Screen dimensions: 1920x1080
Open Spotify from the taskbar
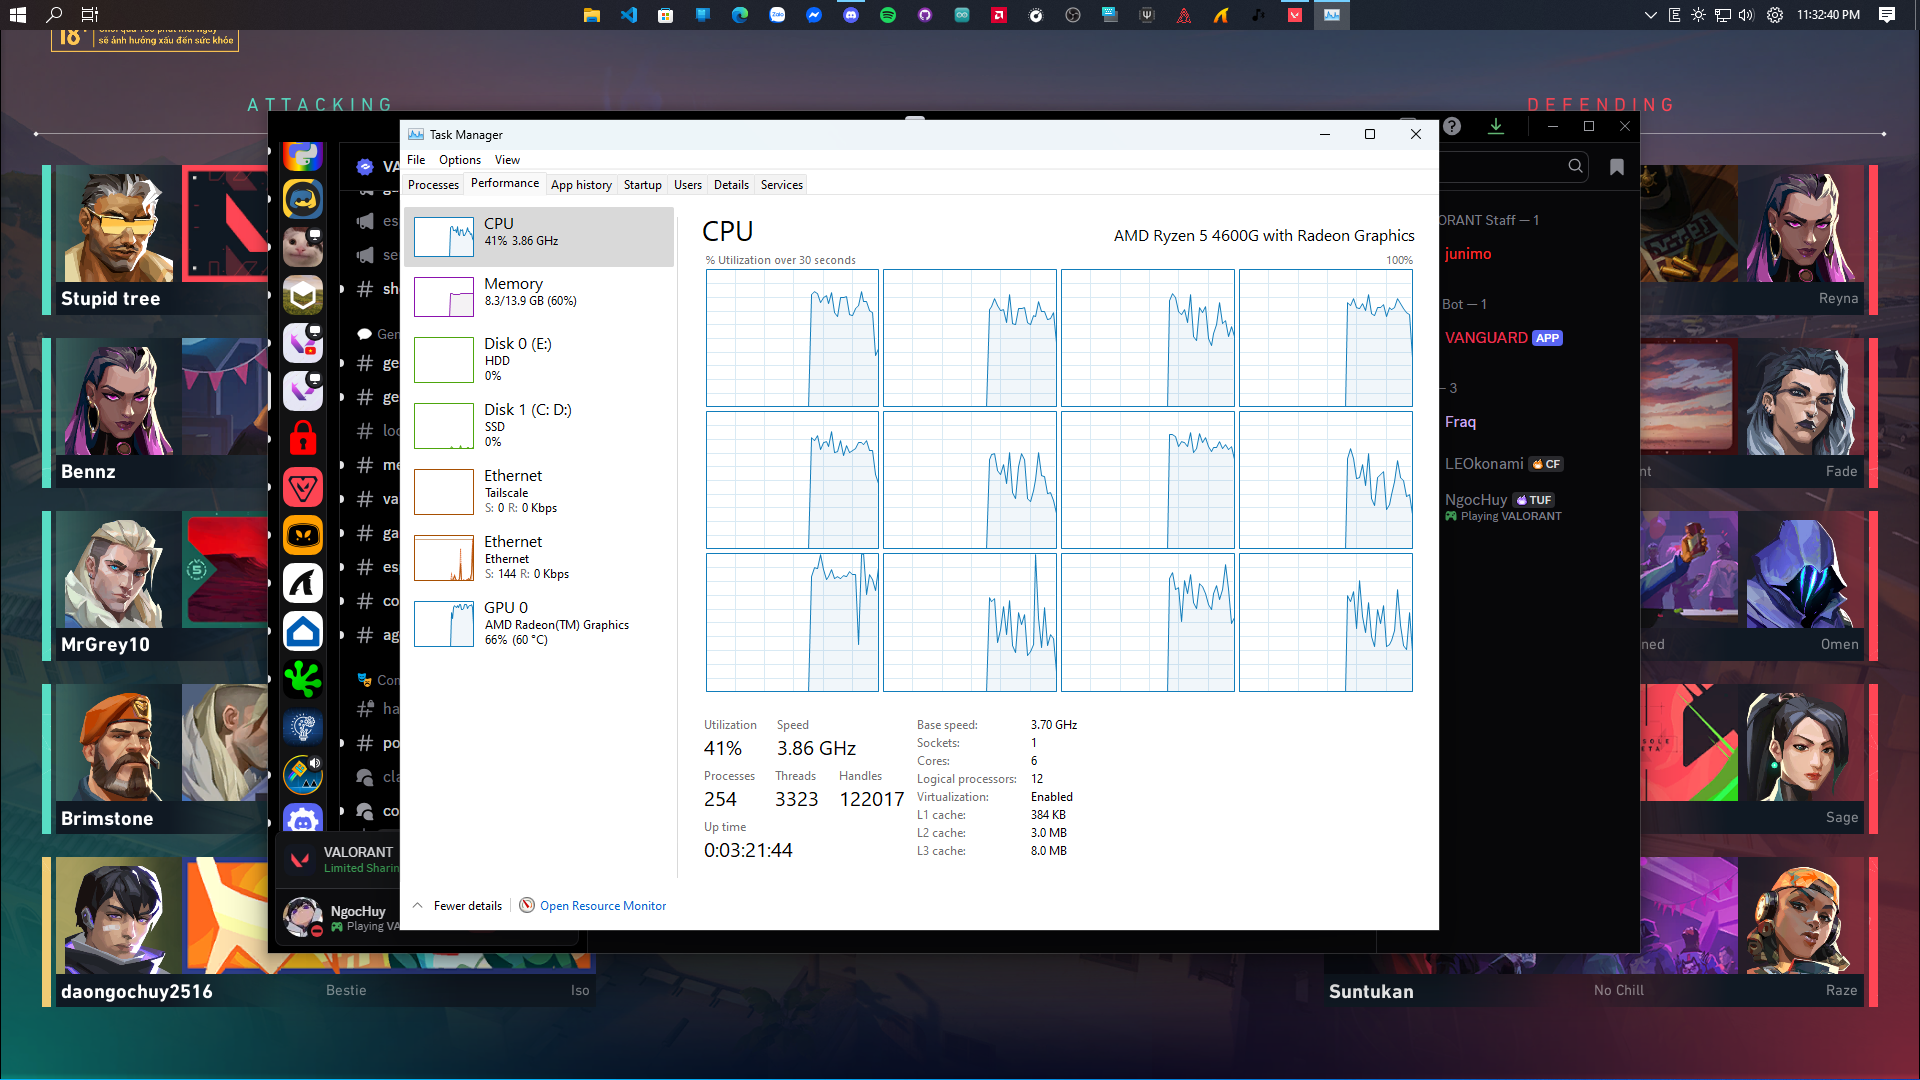point(888,15)
